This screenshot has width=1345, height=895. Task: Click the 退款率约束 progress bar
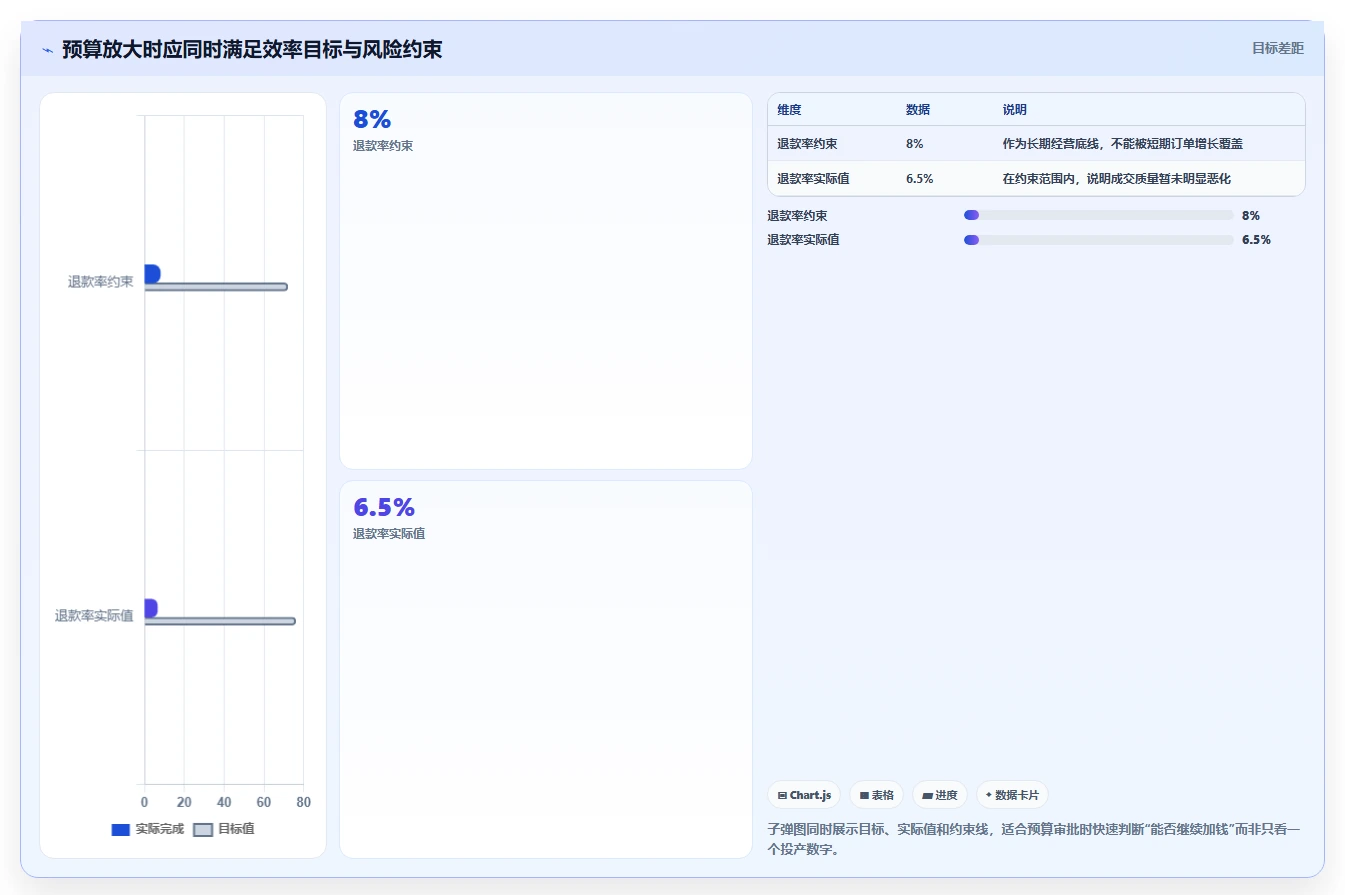[x=1098, y=215]
